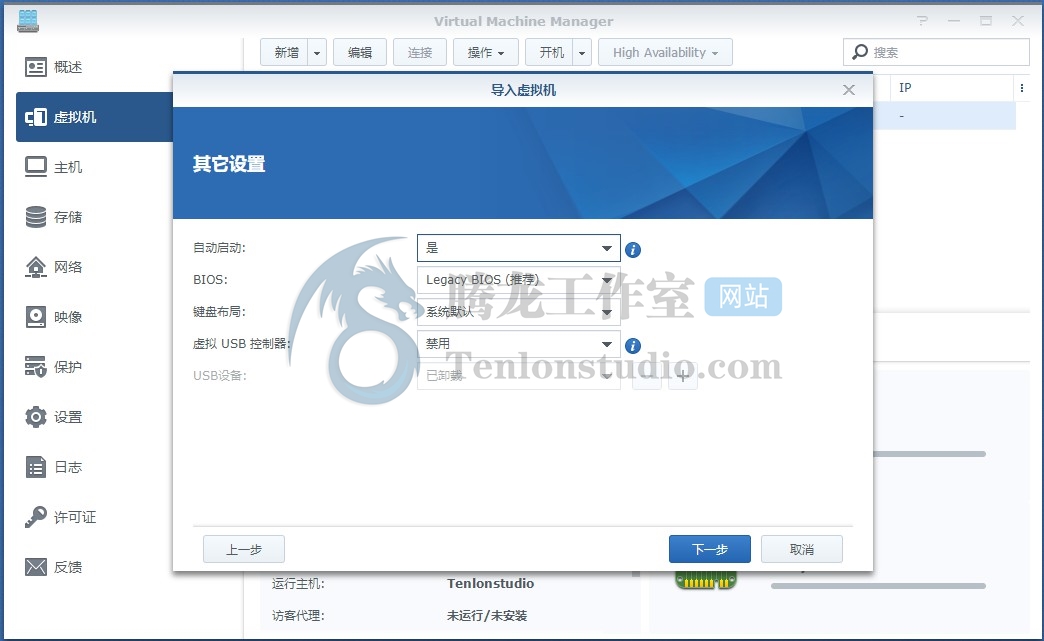Expand the BIOS Legacy BIOS dropdown
Image resolution: width=1044 pixels, height=641 pixels.
[x=607, y=280]
